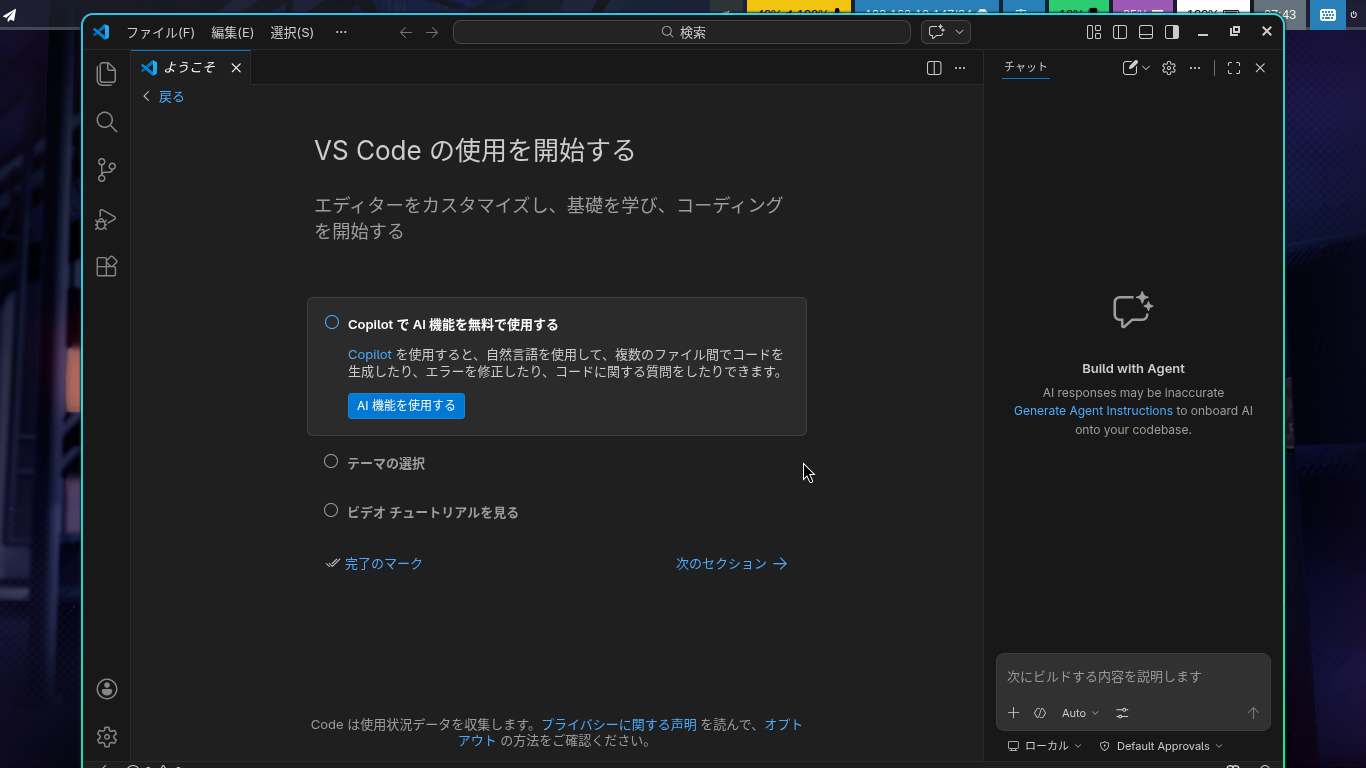The width and height of the screenshot is (1366, 768).
Task: Open the Accounts menu icon
Action: click(106, 689)
